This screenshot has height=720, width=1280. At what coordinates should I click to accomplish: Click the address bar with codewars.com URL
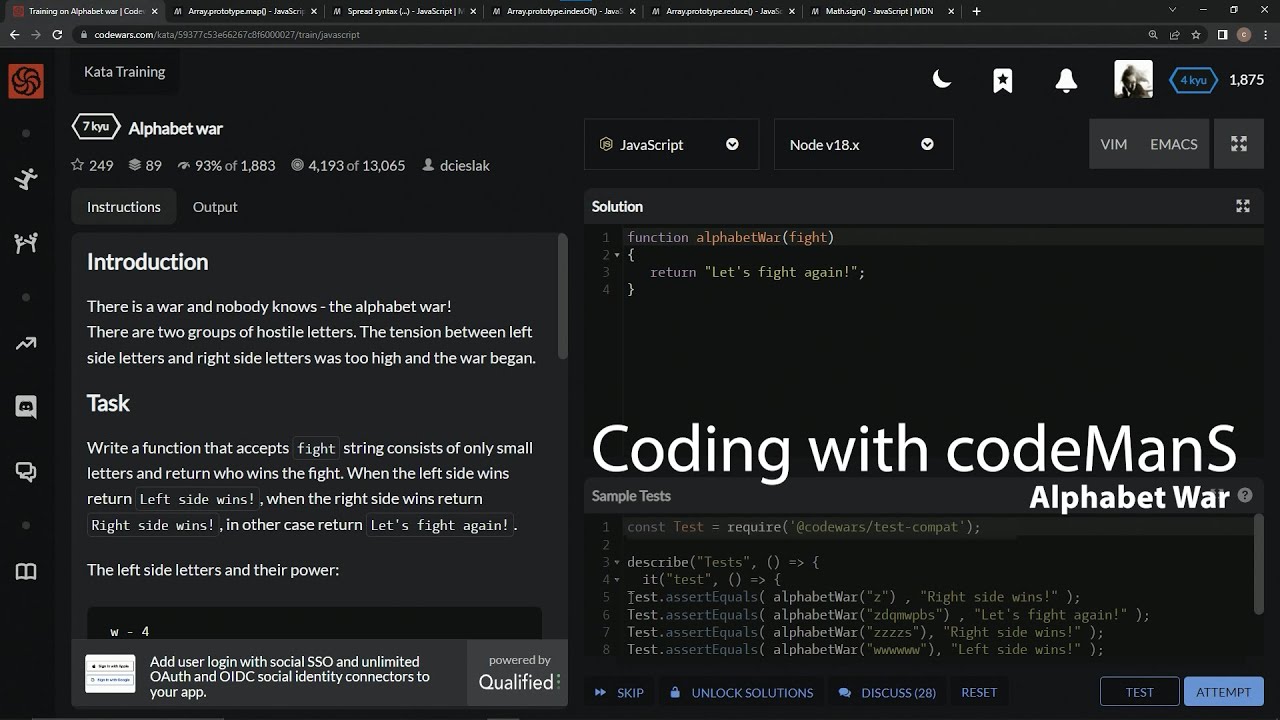pos(610,34)
